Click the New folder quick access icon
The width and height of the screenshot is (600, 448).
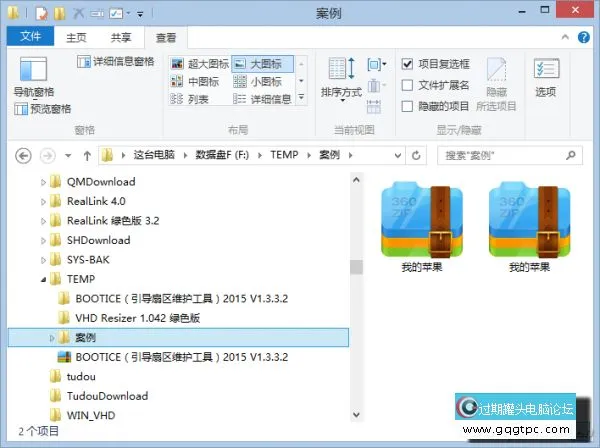click(x=60, y=14)
